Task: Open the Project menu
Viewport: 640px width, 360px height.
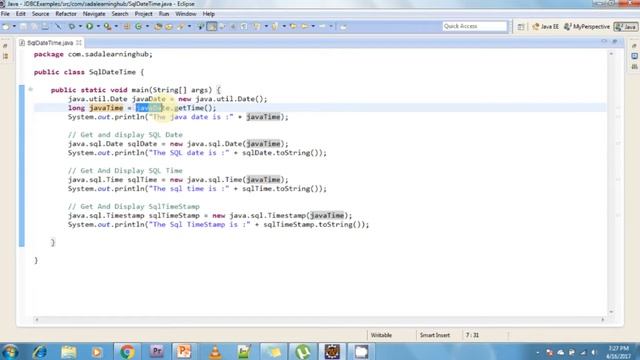Action: click(143, 14)
